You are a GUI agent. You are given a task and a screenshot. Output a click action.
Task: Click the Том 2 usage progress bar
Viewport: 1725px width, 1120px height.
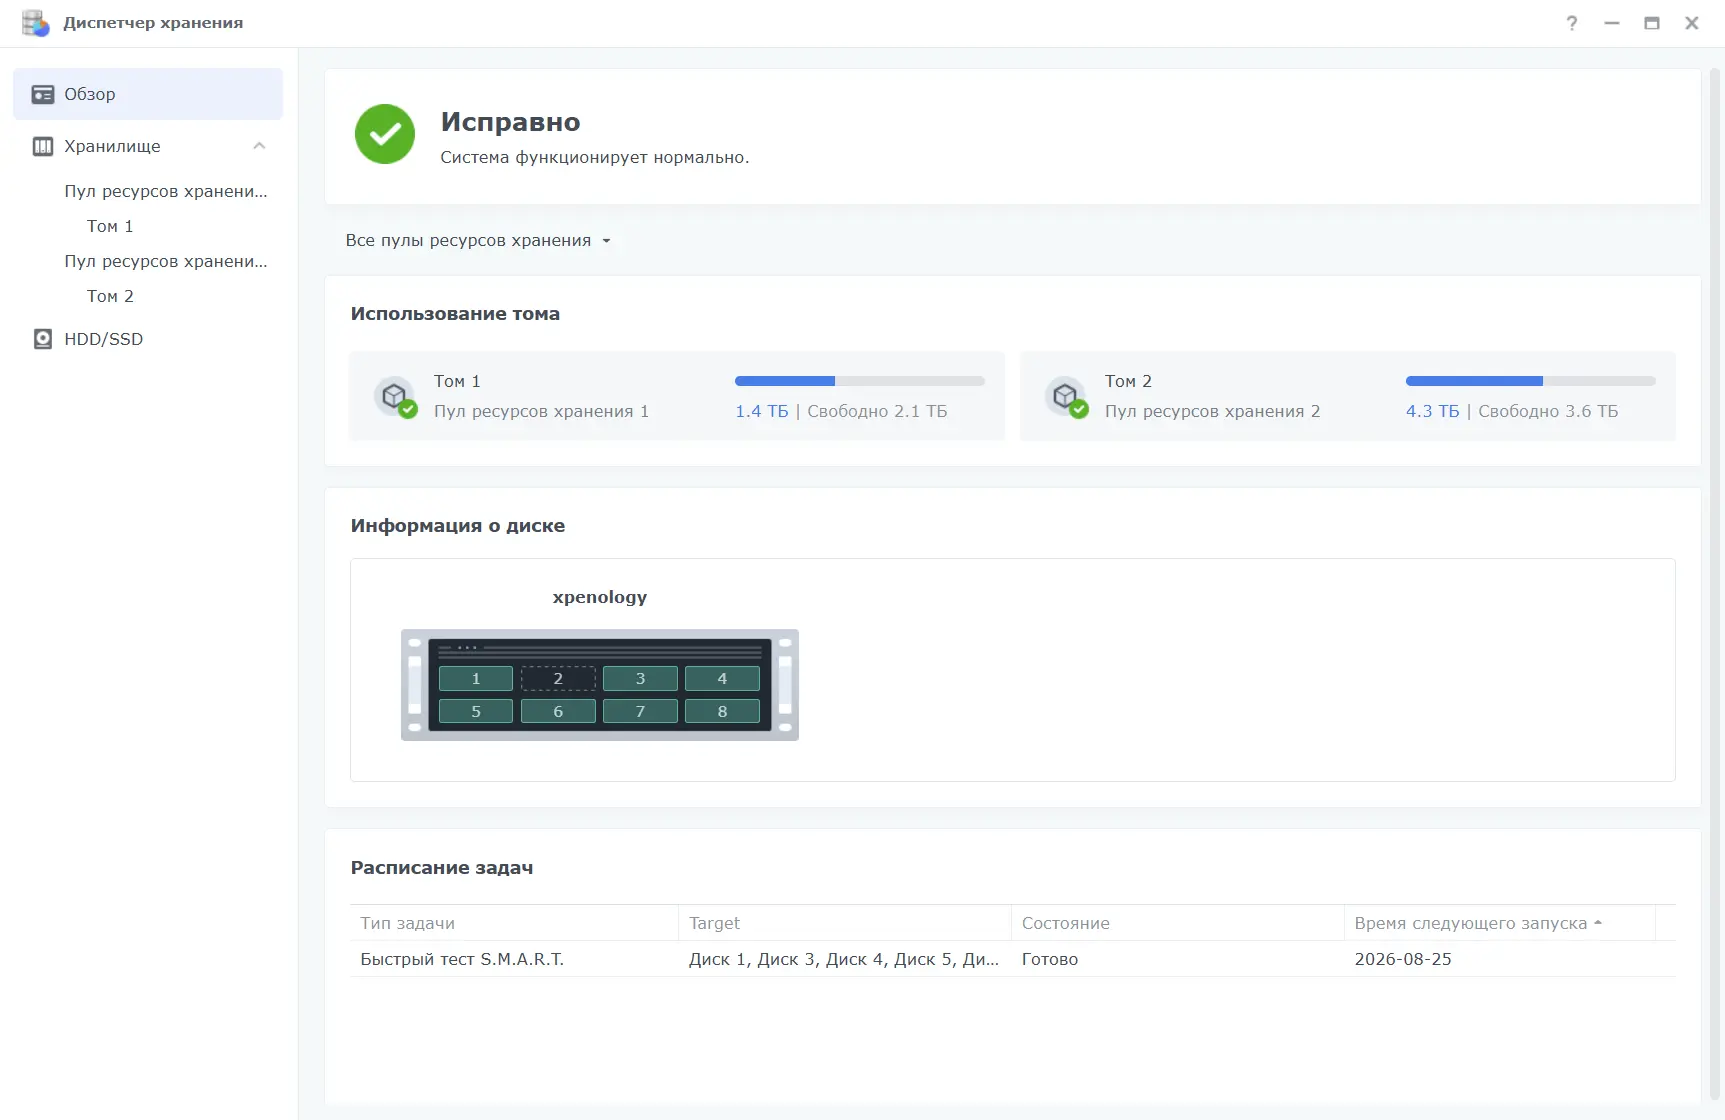pyautogui.click(x=1531, y=381)
